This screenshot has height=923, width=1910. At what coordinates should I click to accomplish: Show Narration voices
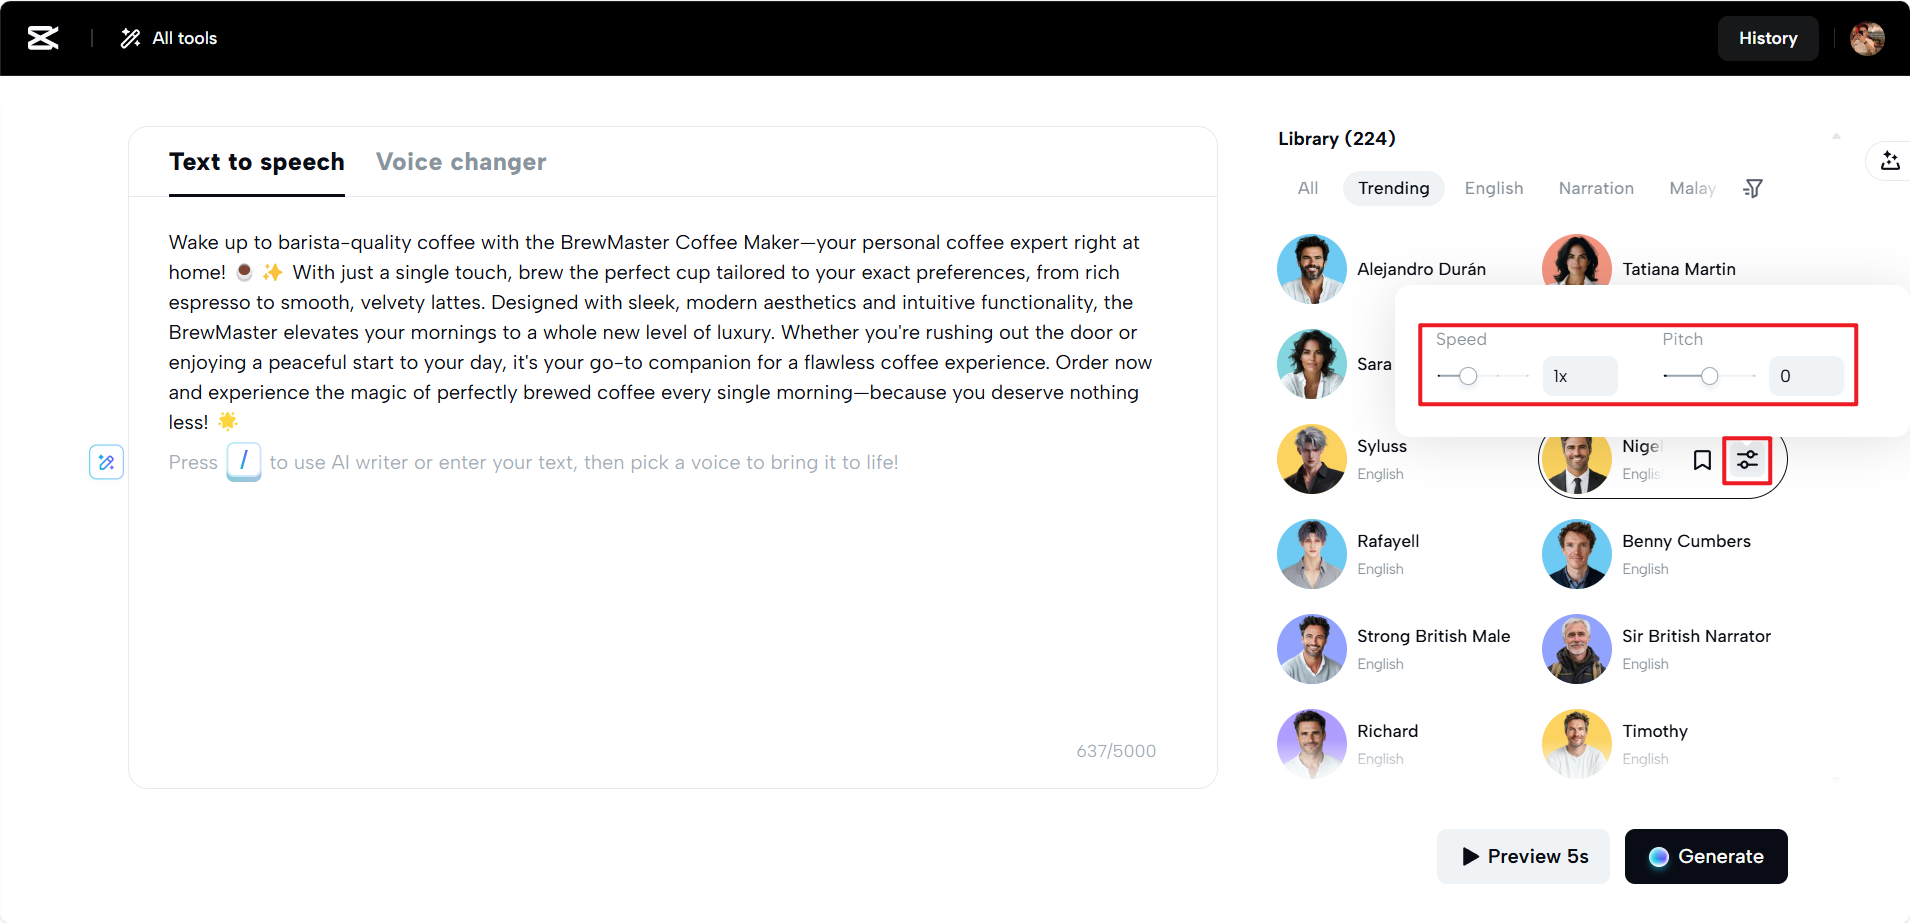(1596, 188)
